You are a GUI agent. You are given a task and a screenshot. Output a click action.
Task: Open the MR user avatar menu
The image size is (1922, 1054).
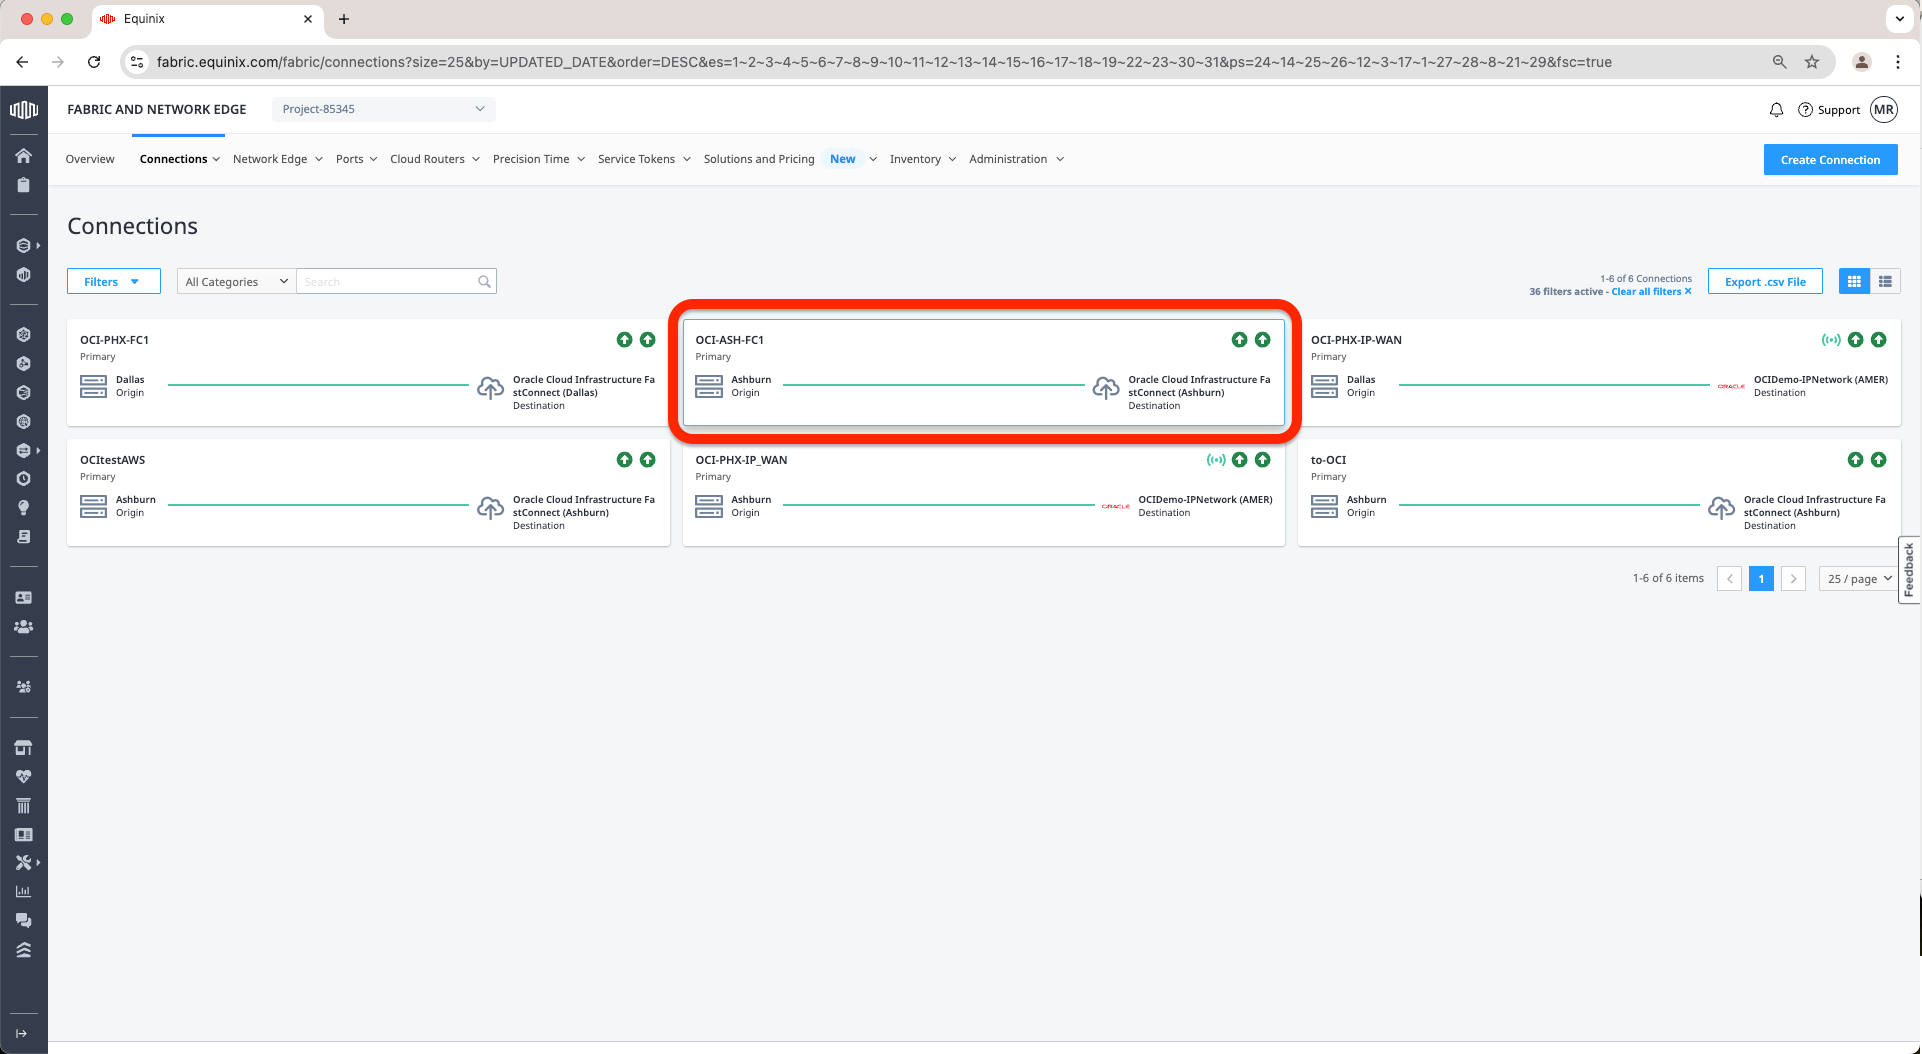1884,110
